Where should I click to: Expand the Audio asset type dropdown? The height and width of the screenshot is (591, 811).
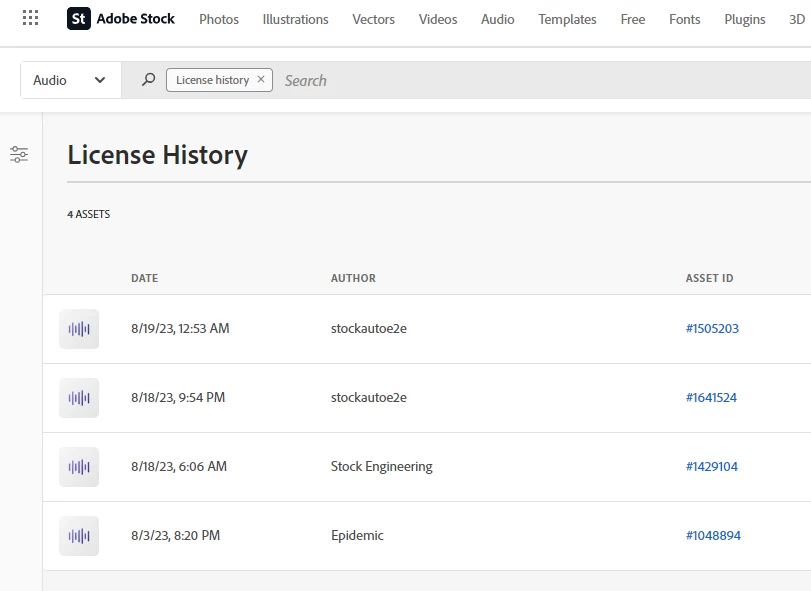pyautogui.click(x=71, y=80)
